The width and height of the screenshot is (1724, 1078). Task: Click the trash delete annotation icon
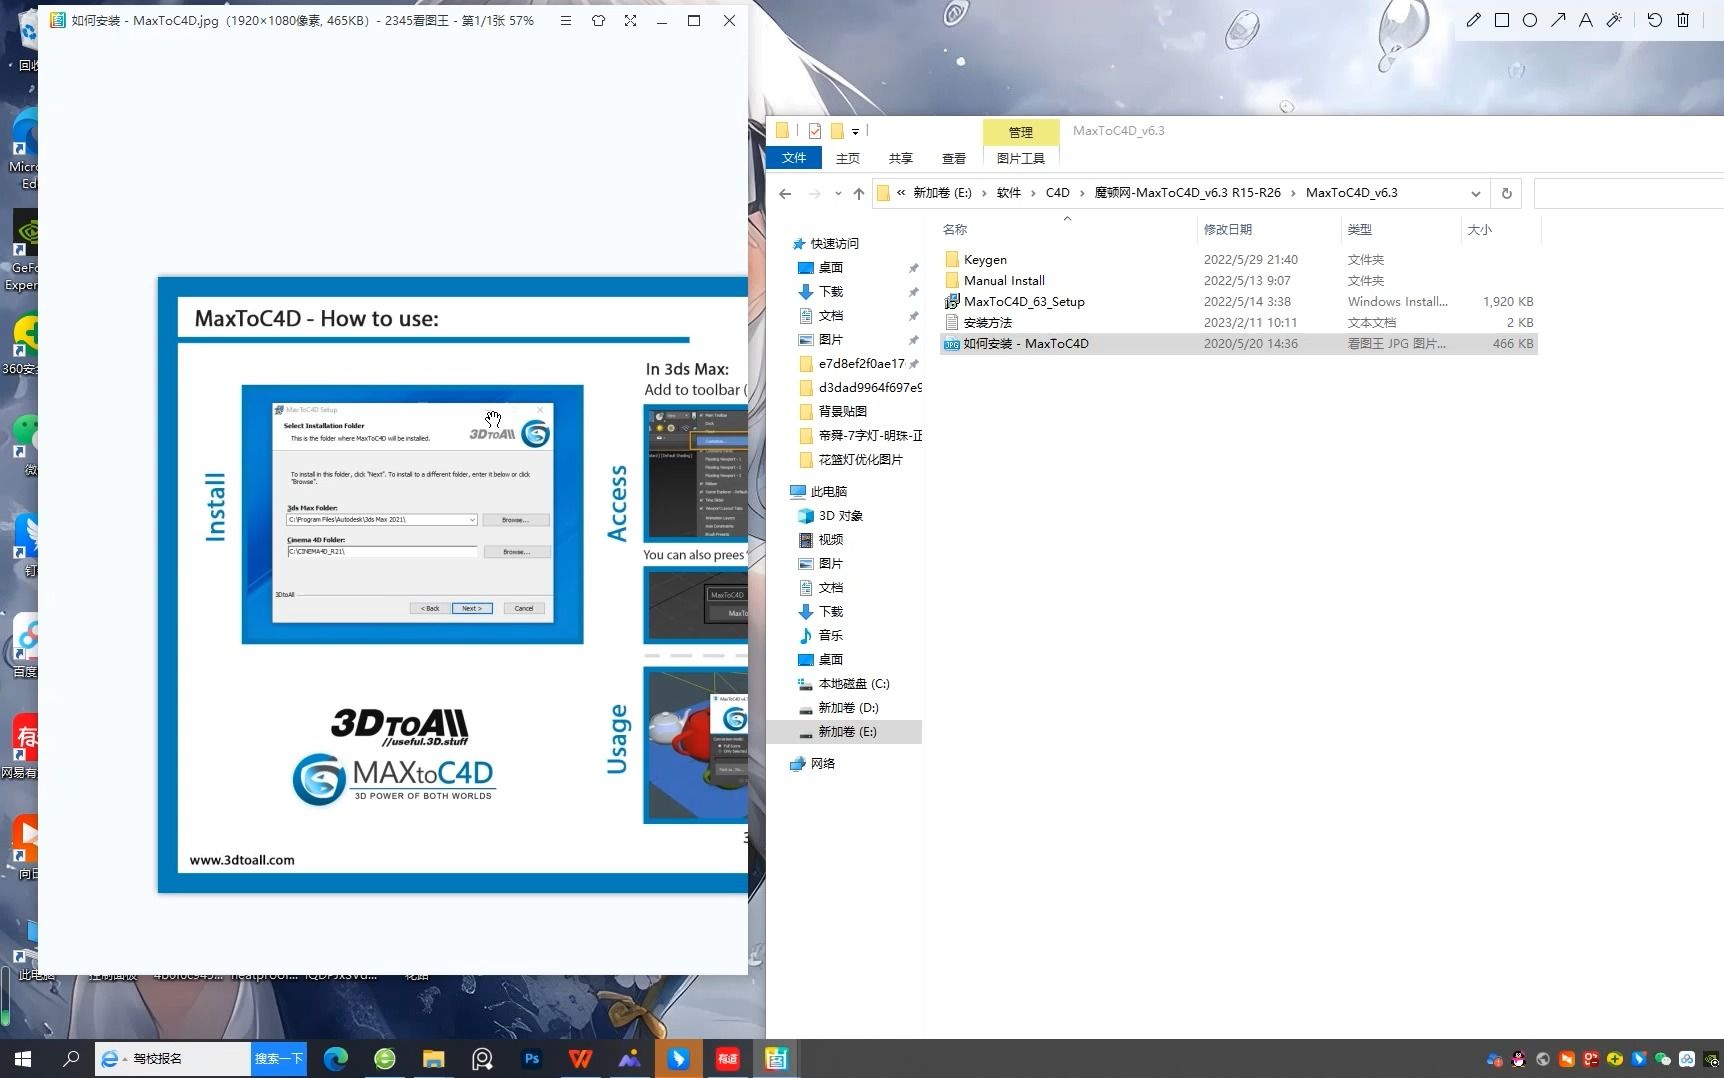coord(1683,20)
